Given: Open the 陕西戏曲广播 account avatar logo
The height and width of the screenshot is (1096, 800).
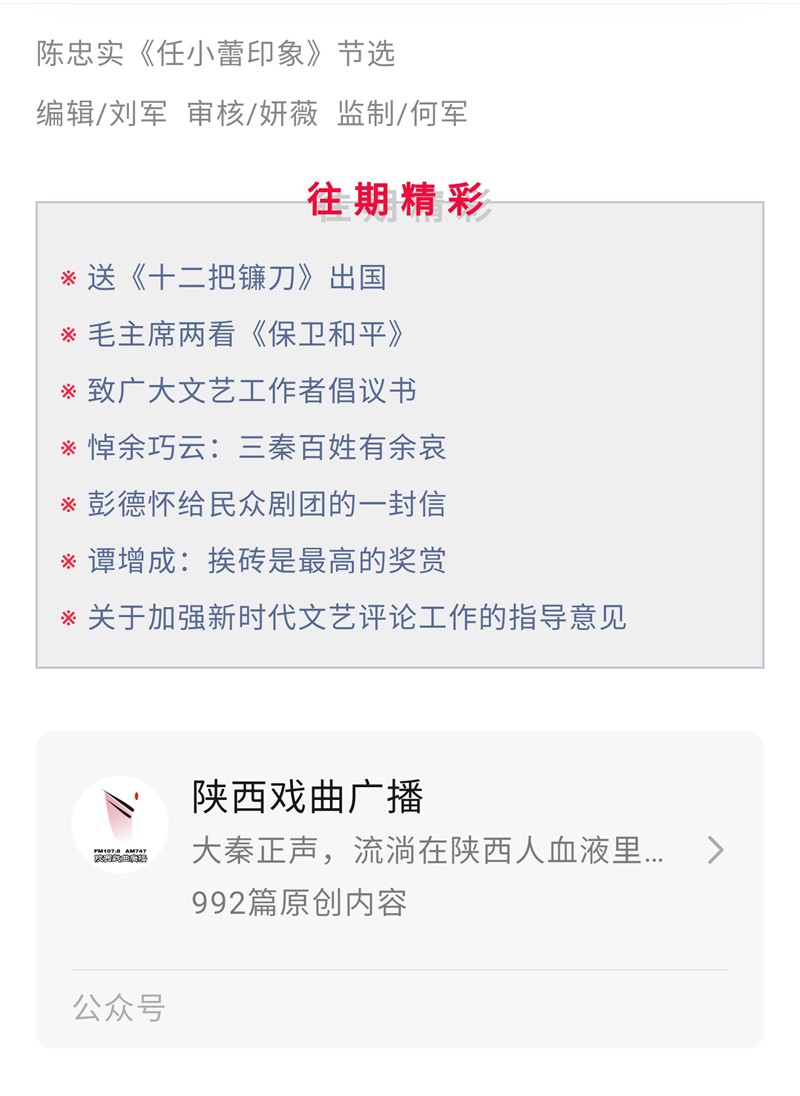Looking at the screenshot, I should 120,824.
